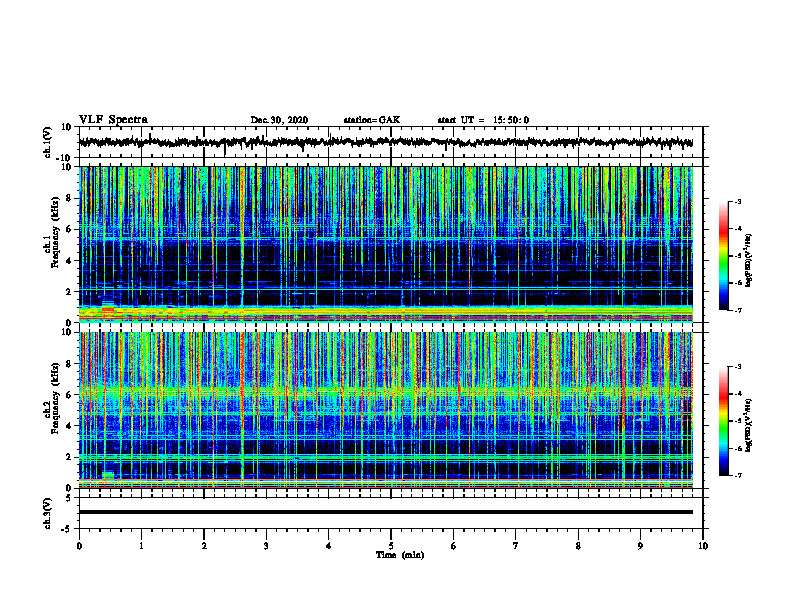Click the ch.2 frequency tick label '10'
This screenshot has height=612, width=792.
click(x=68, y=333)
